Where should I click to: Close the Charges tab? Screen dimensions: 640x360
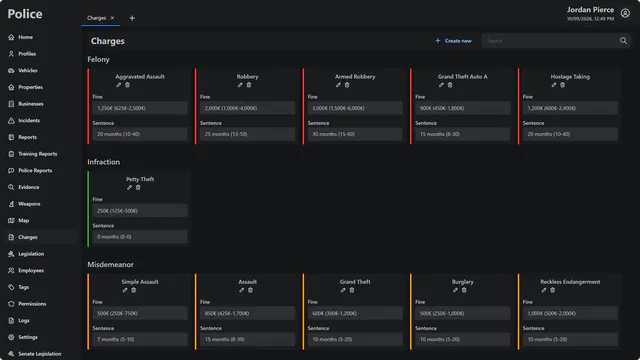[112, 18]
